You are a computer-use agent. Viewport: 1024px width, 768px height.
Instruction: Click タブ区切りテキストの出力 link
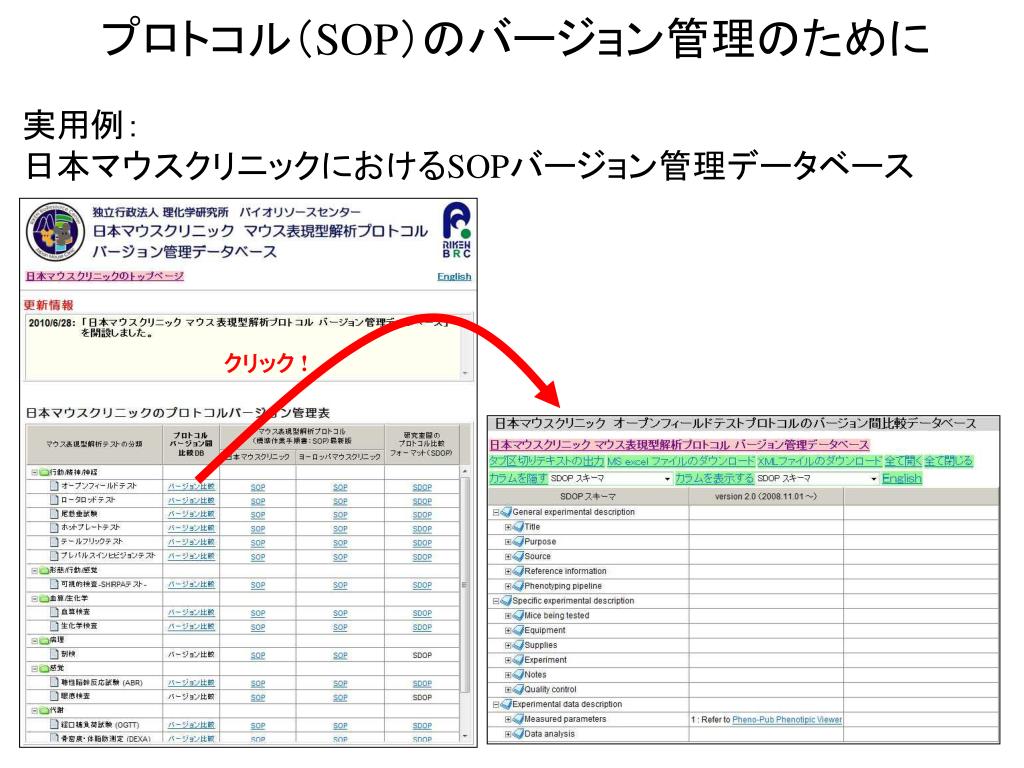click(547, 461)
